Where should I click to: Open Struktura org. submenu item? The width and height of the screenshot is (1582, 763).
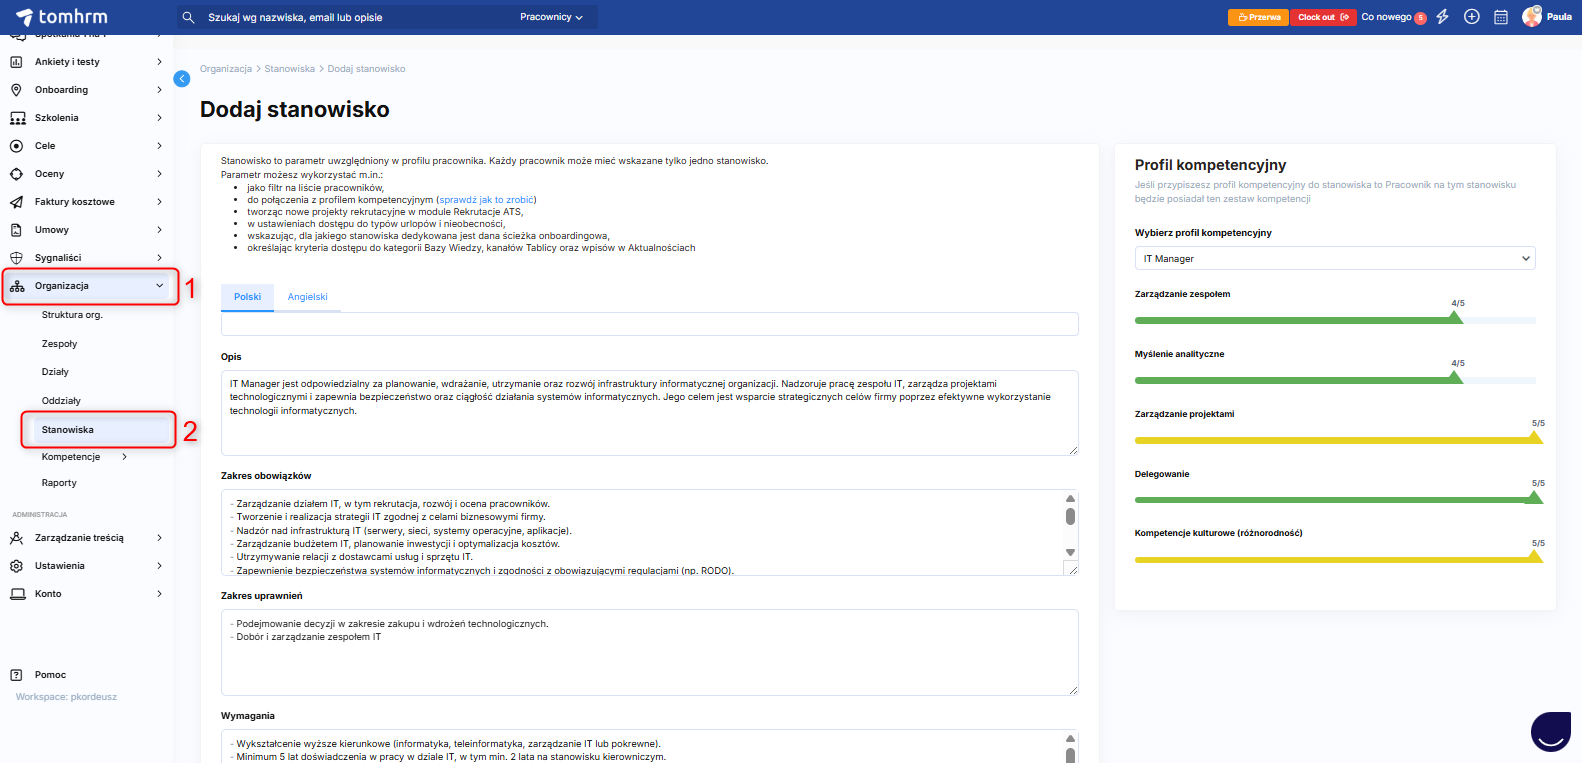[x=72, y=315]
